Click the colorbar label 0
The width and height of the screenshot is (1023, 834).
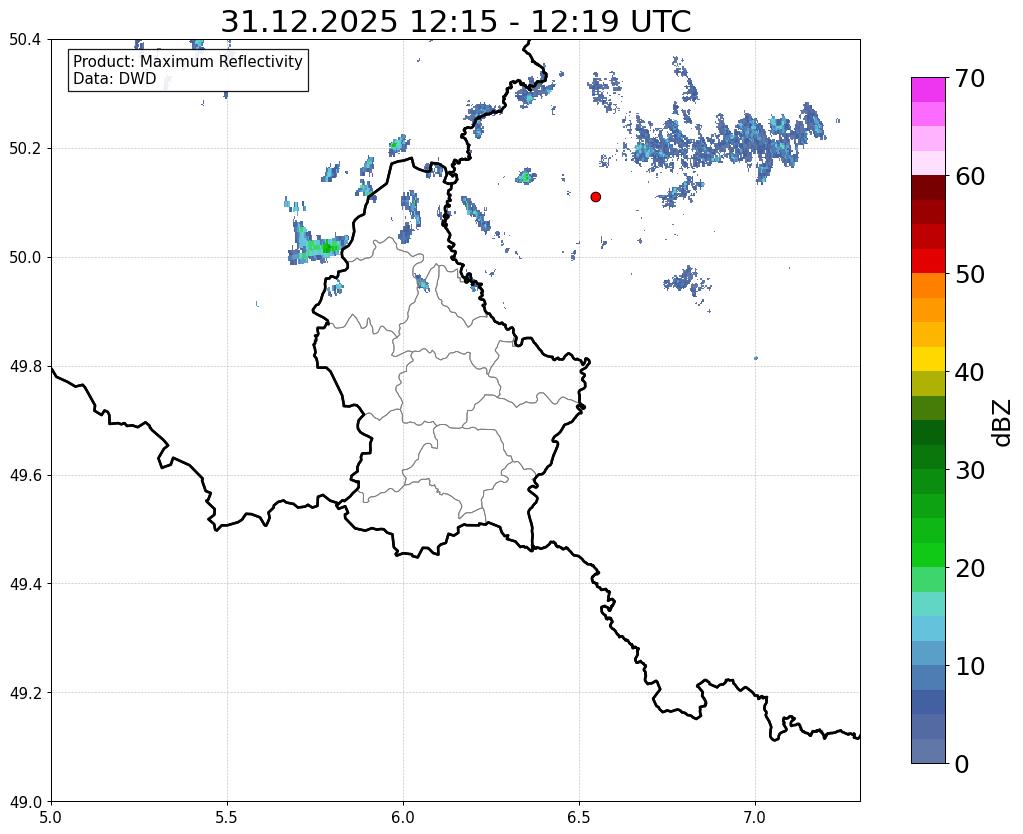click(962, 764)
